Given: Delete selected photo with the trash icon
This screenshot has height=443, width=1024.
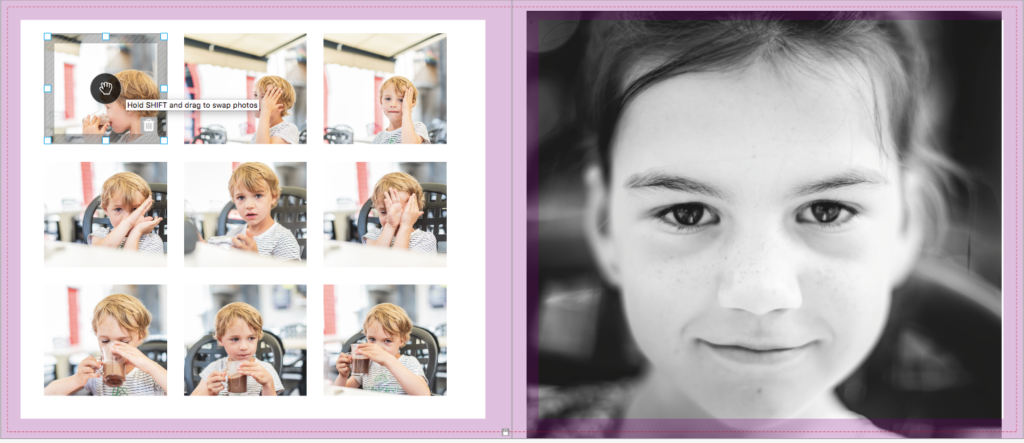Looking at the screenshot, I should coord(149,125).
